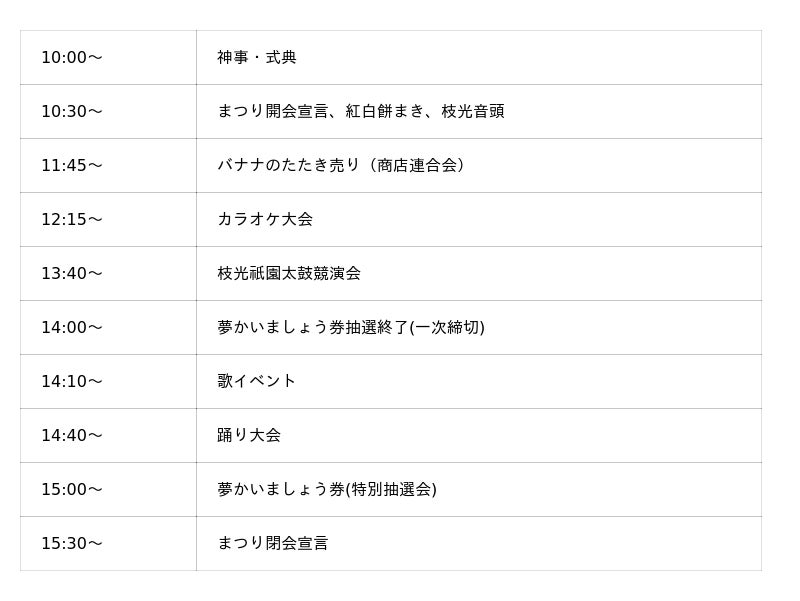Click the 14:00～ time cell
Screen dimensions: 800x601
coord(72,328)
